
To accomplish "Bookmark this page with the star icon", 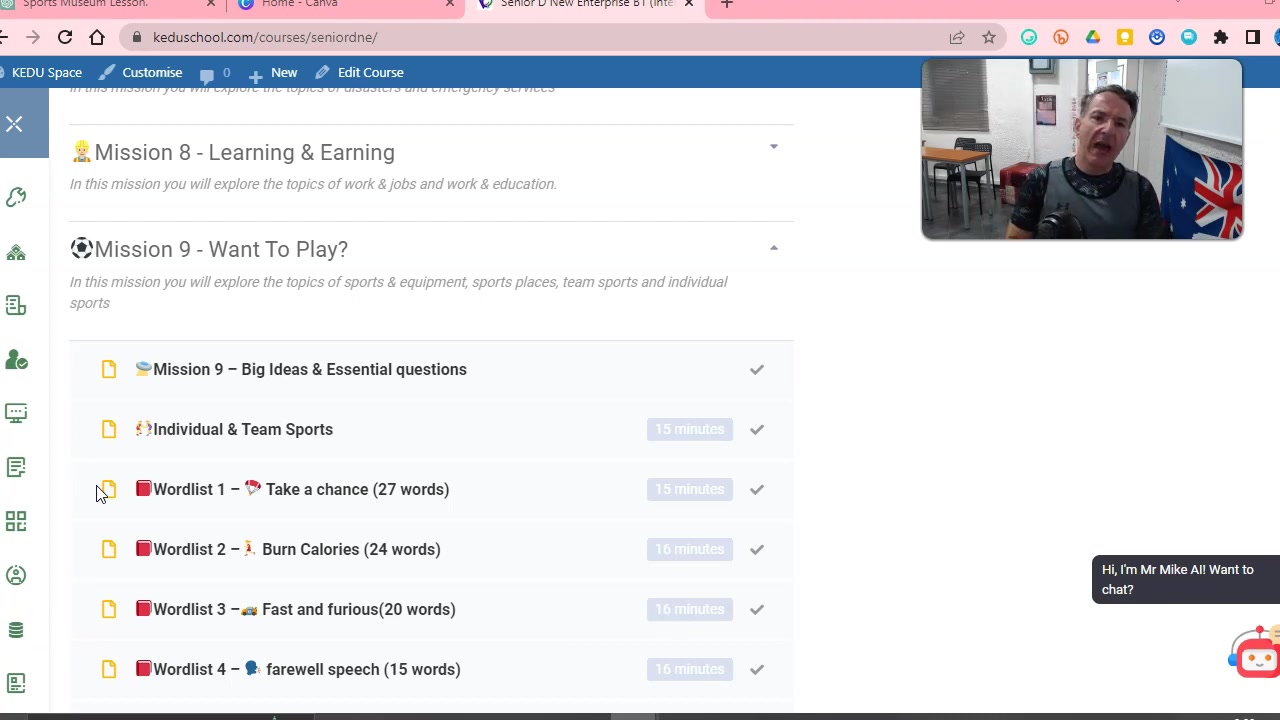I will (x=989, y=37).
